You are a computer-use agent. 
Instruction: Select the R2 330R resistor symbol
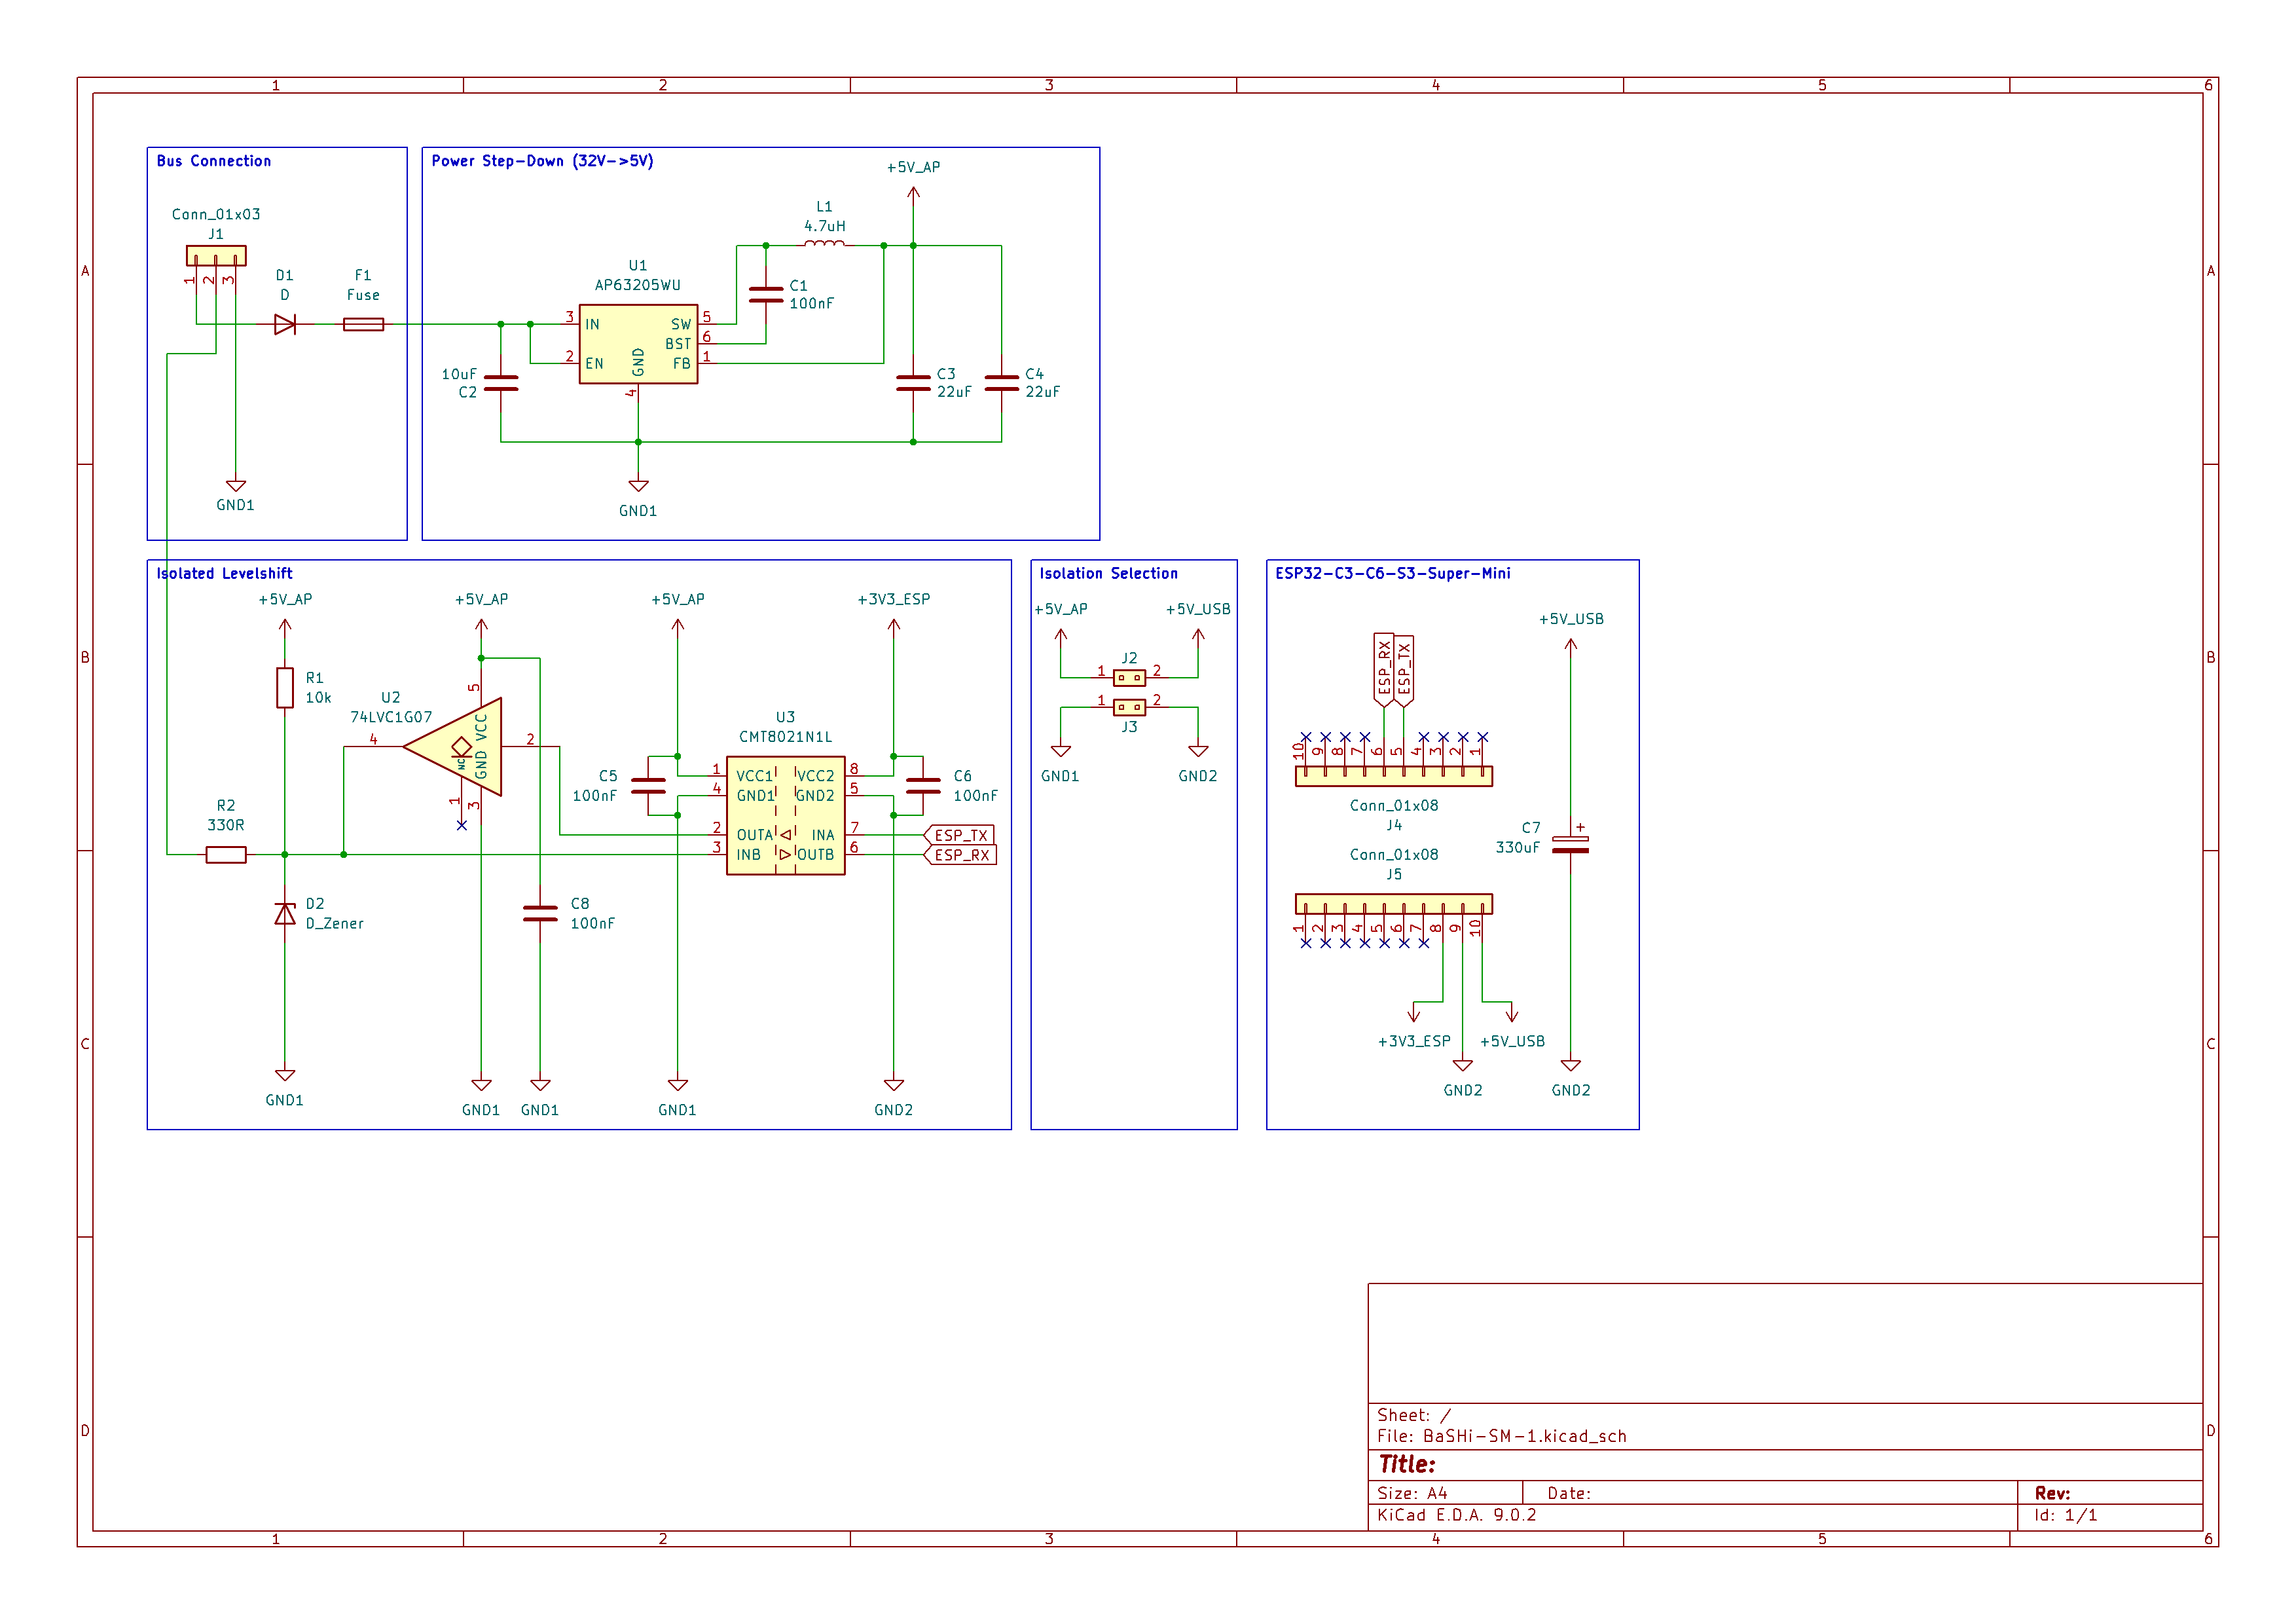coord(226,855)
